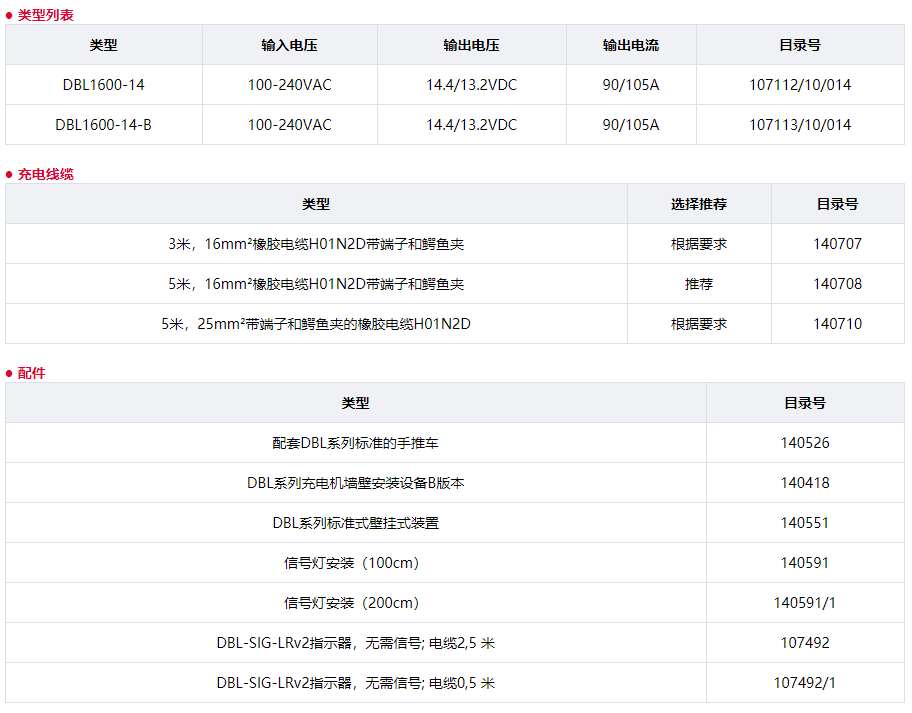Click the 输出电流 column header
This screenshot has width=912, height=713.
pos(630,45)
